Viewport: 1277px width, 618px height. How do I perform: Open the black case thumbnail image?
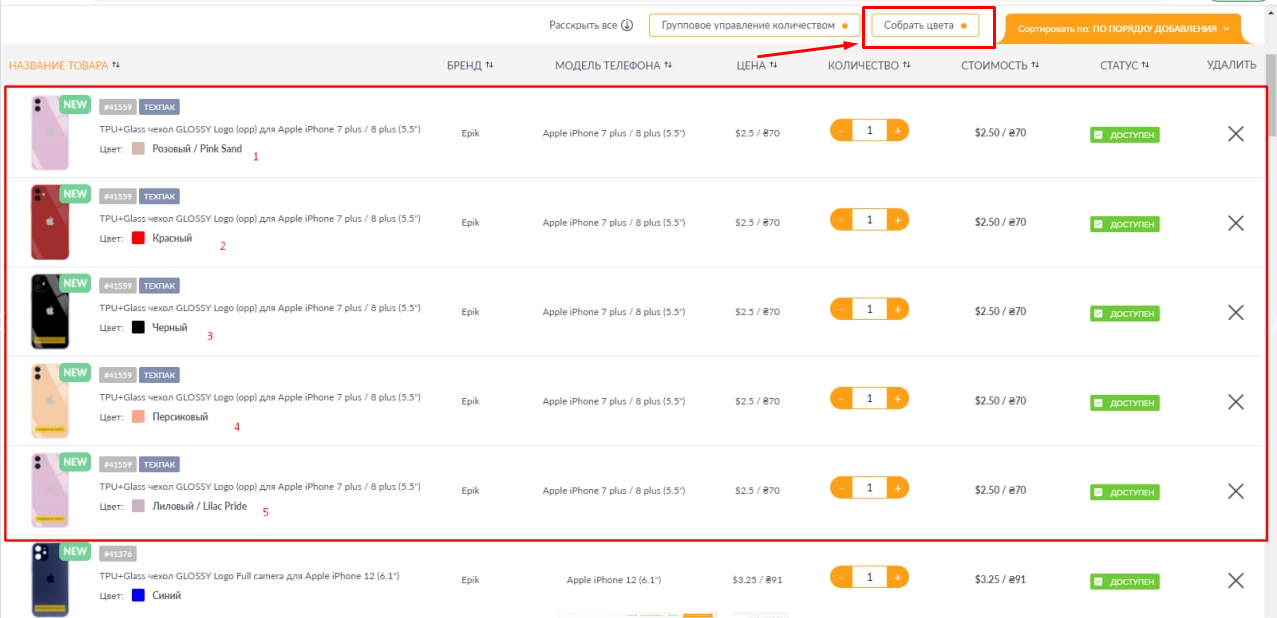pos(50,311)
